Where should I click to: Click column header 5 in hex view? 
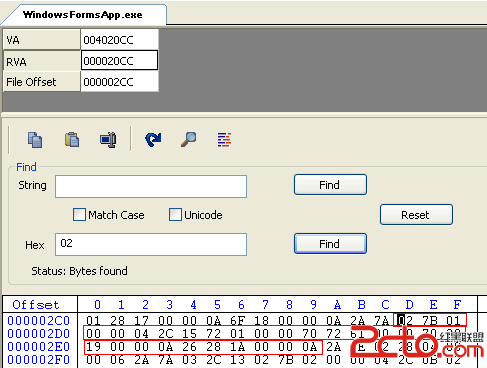pyautogui.click(x=217, y=305)
